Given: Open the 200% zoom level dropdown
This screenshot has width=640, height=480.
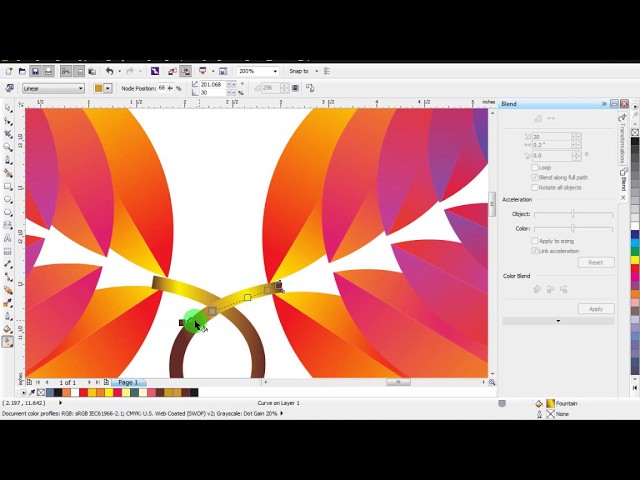Looking at the screenshot, I should (x=275, y=71).
